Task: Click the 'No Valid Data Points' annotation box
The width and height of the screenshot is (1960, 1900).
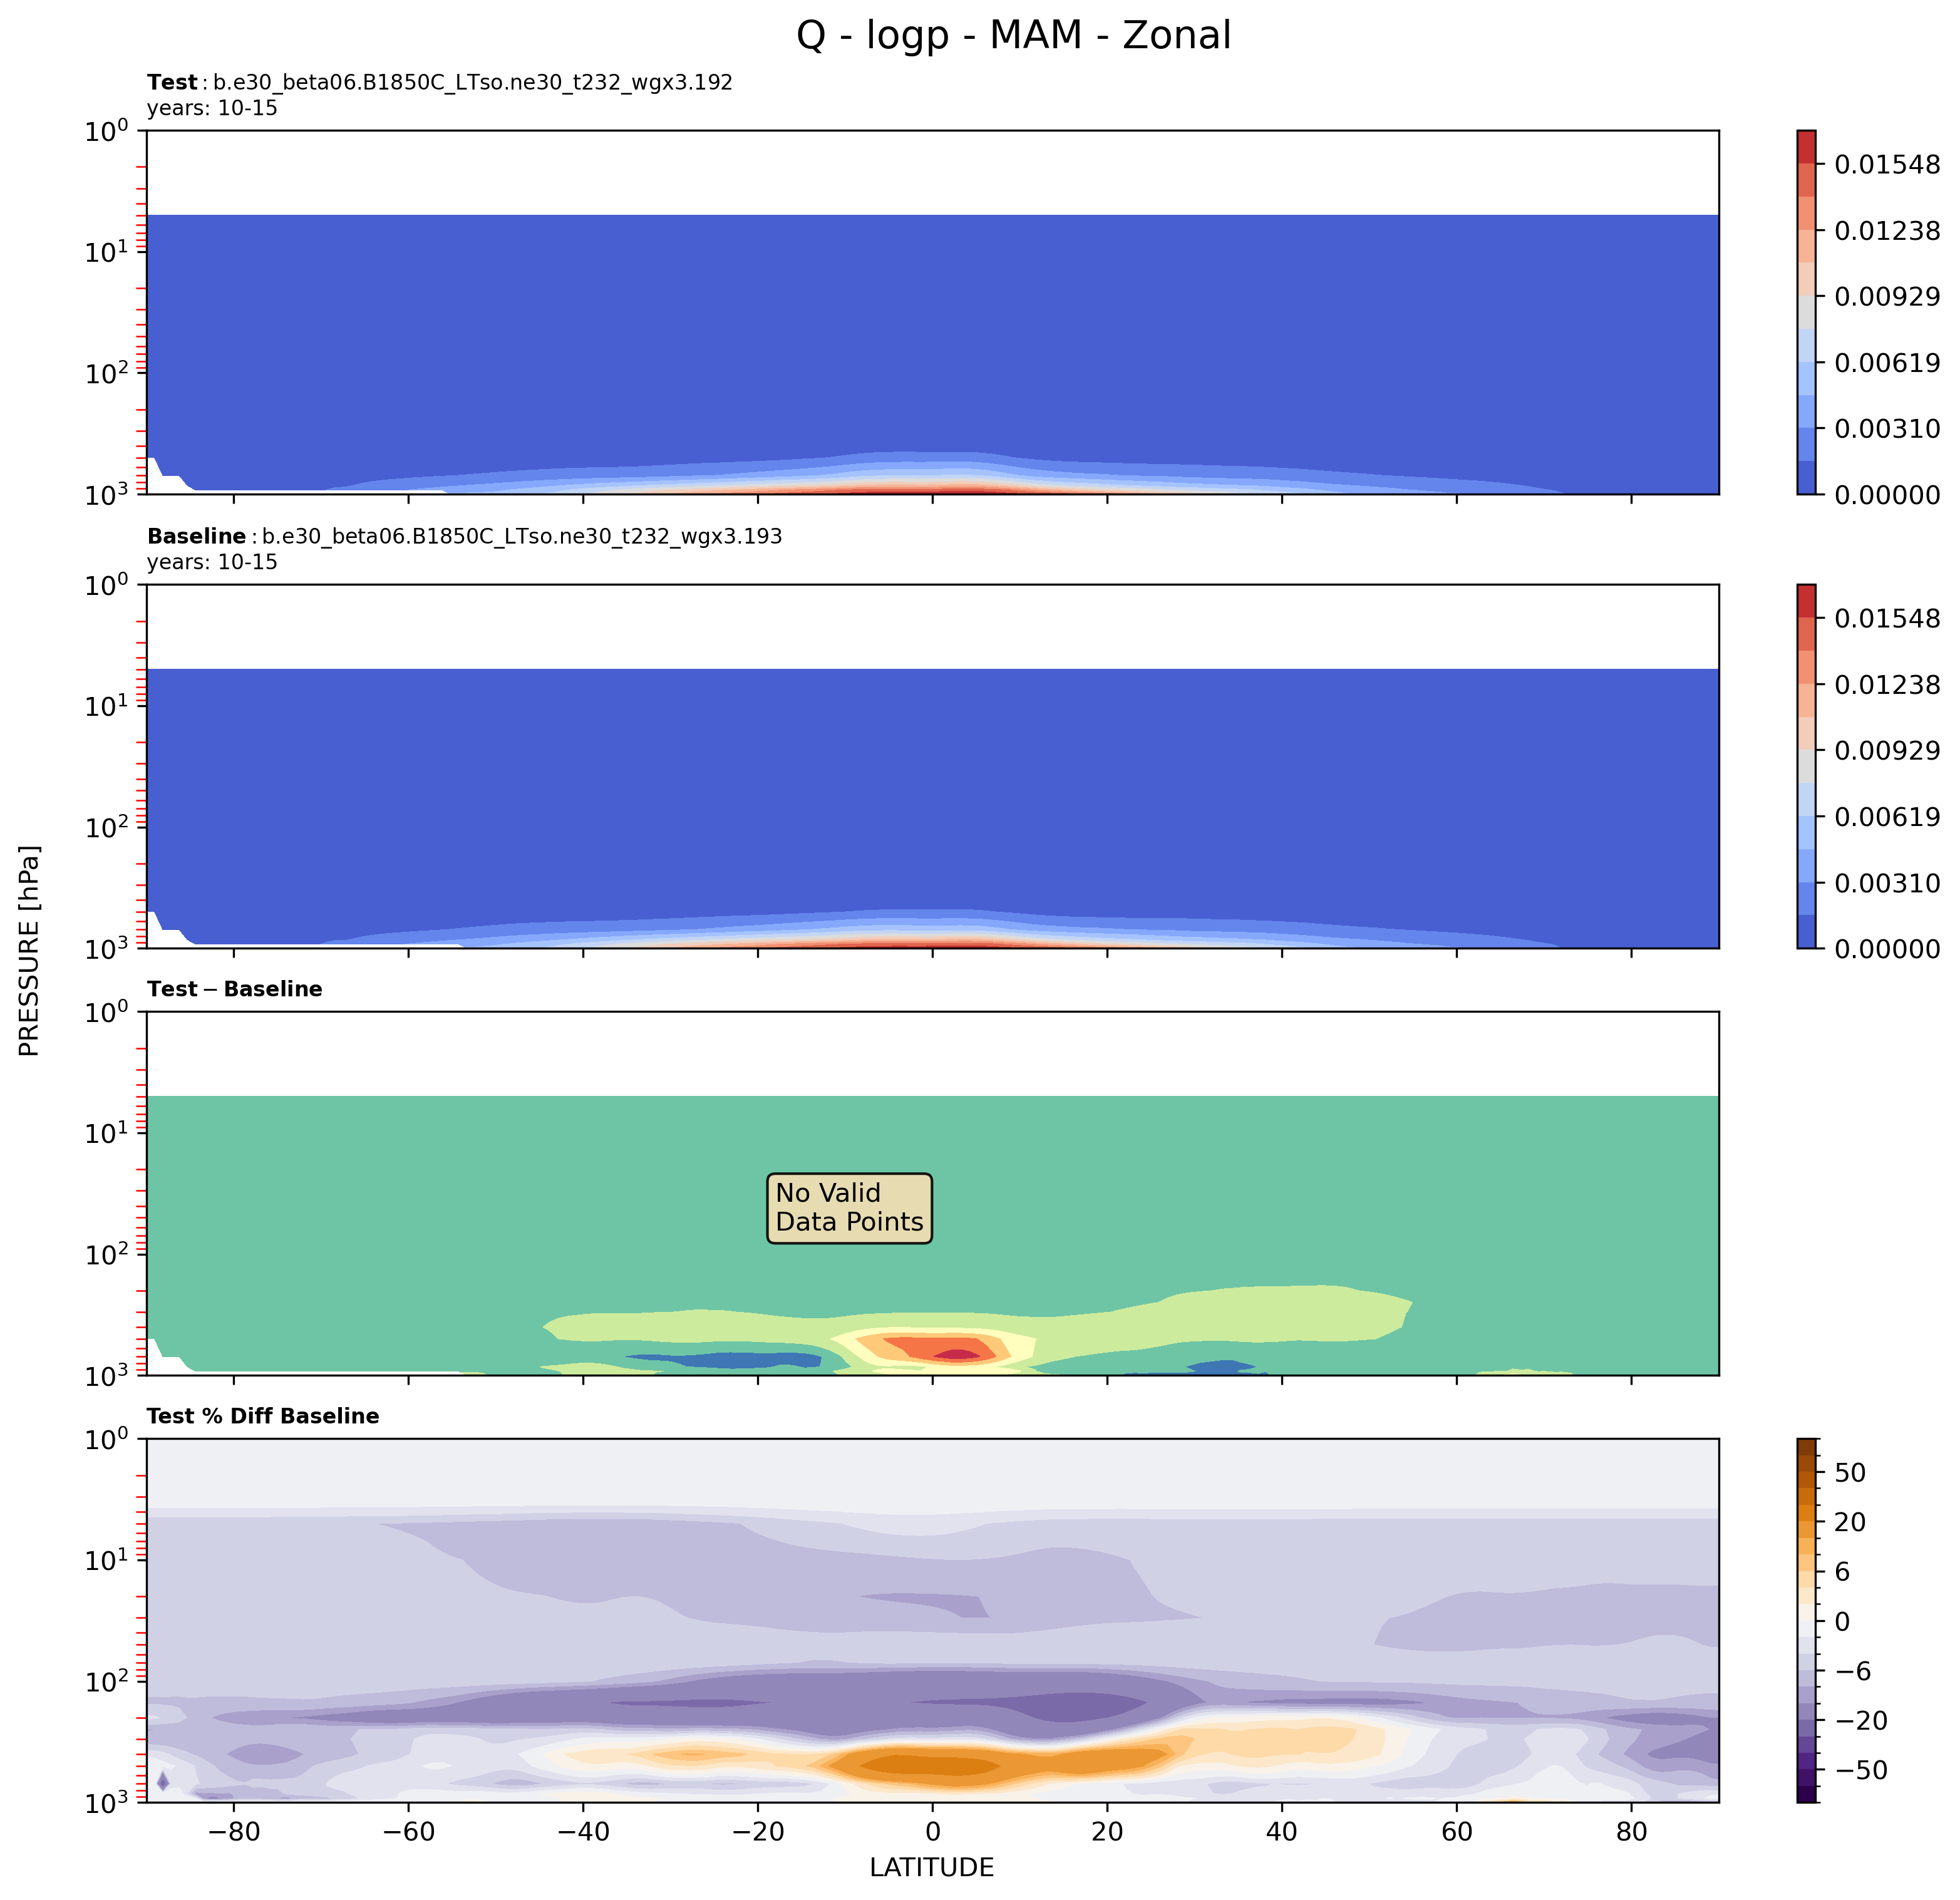Action: pos(849,1208)
